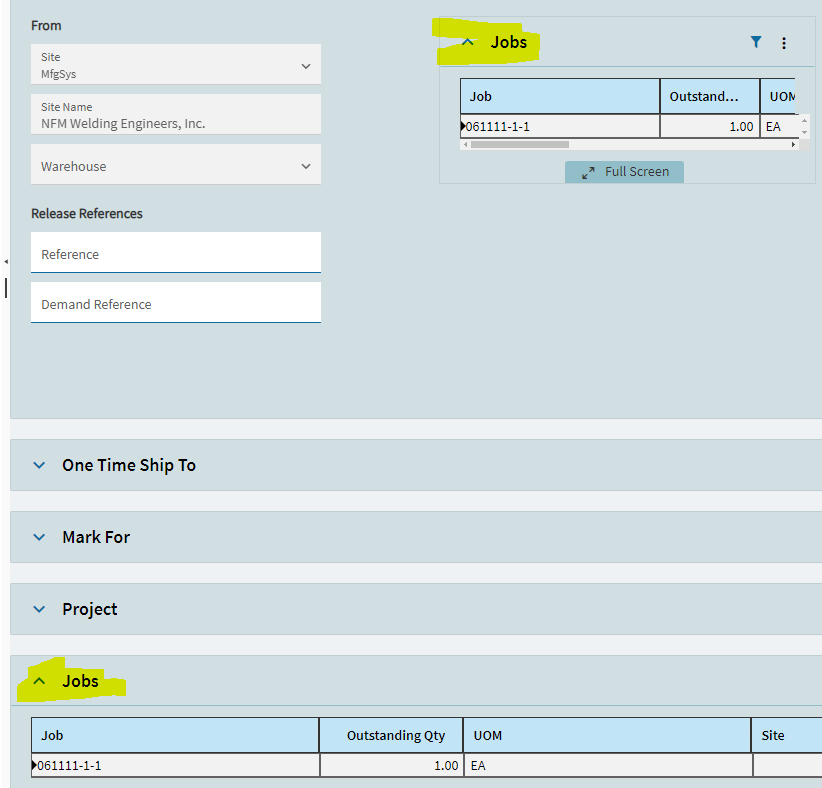Click the Outstand... column header in upper grid
Image resolution: width=822 pixels, height=788 pixels.
pos(710,96)
